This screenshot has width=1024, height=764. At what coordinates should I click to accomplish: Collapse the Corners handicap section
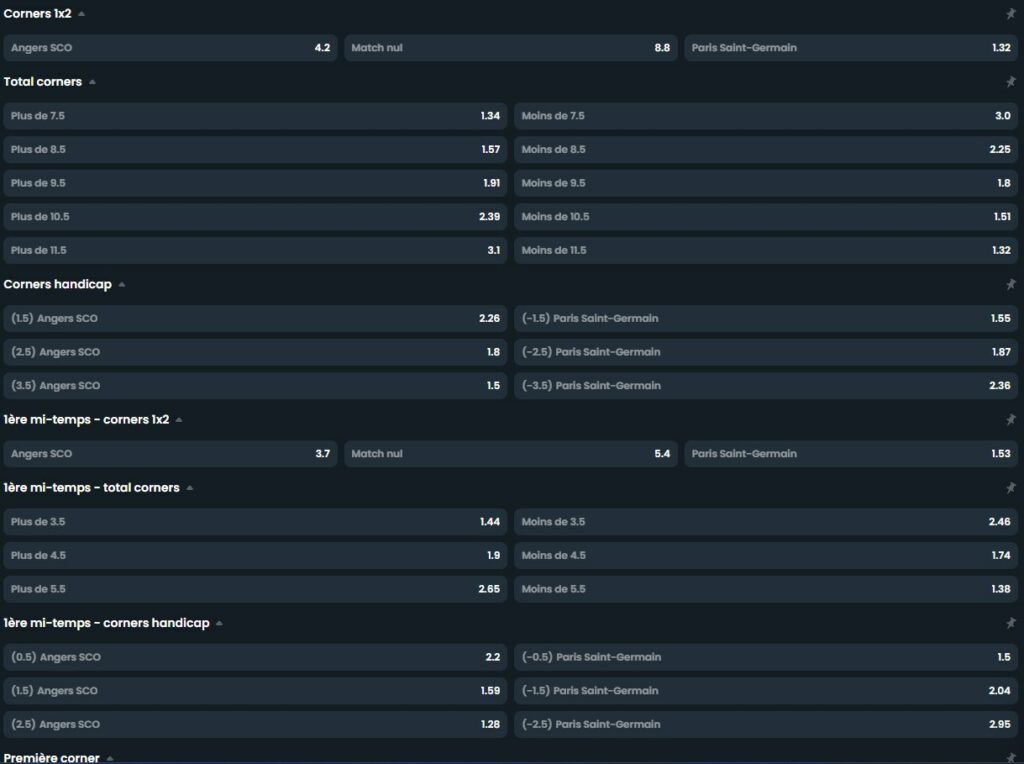pyautogui.click(x=122, y=285)
